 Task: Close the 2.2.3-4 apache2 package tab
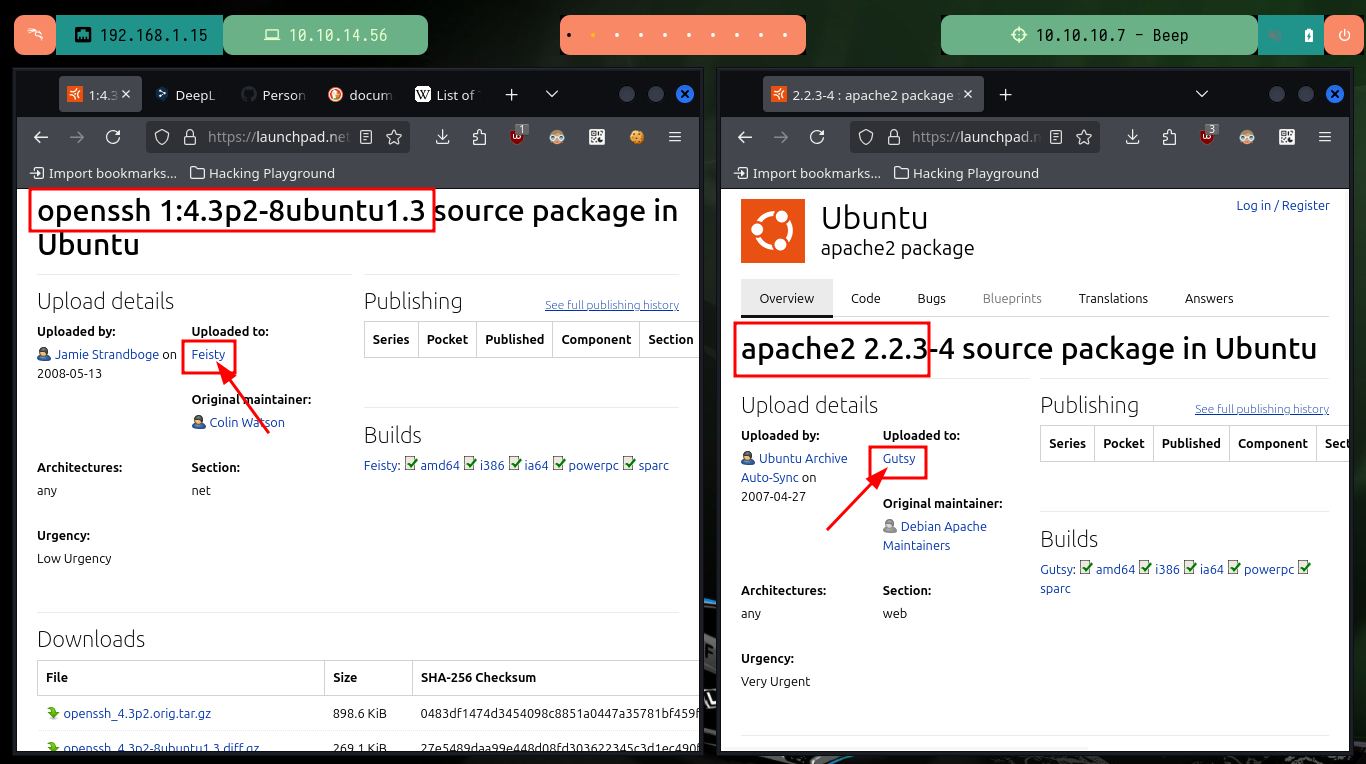click(x=966, y=95)
